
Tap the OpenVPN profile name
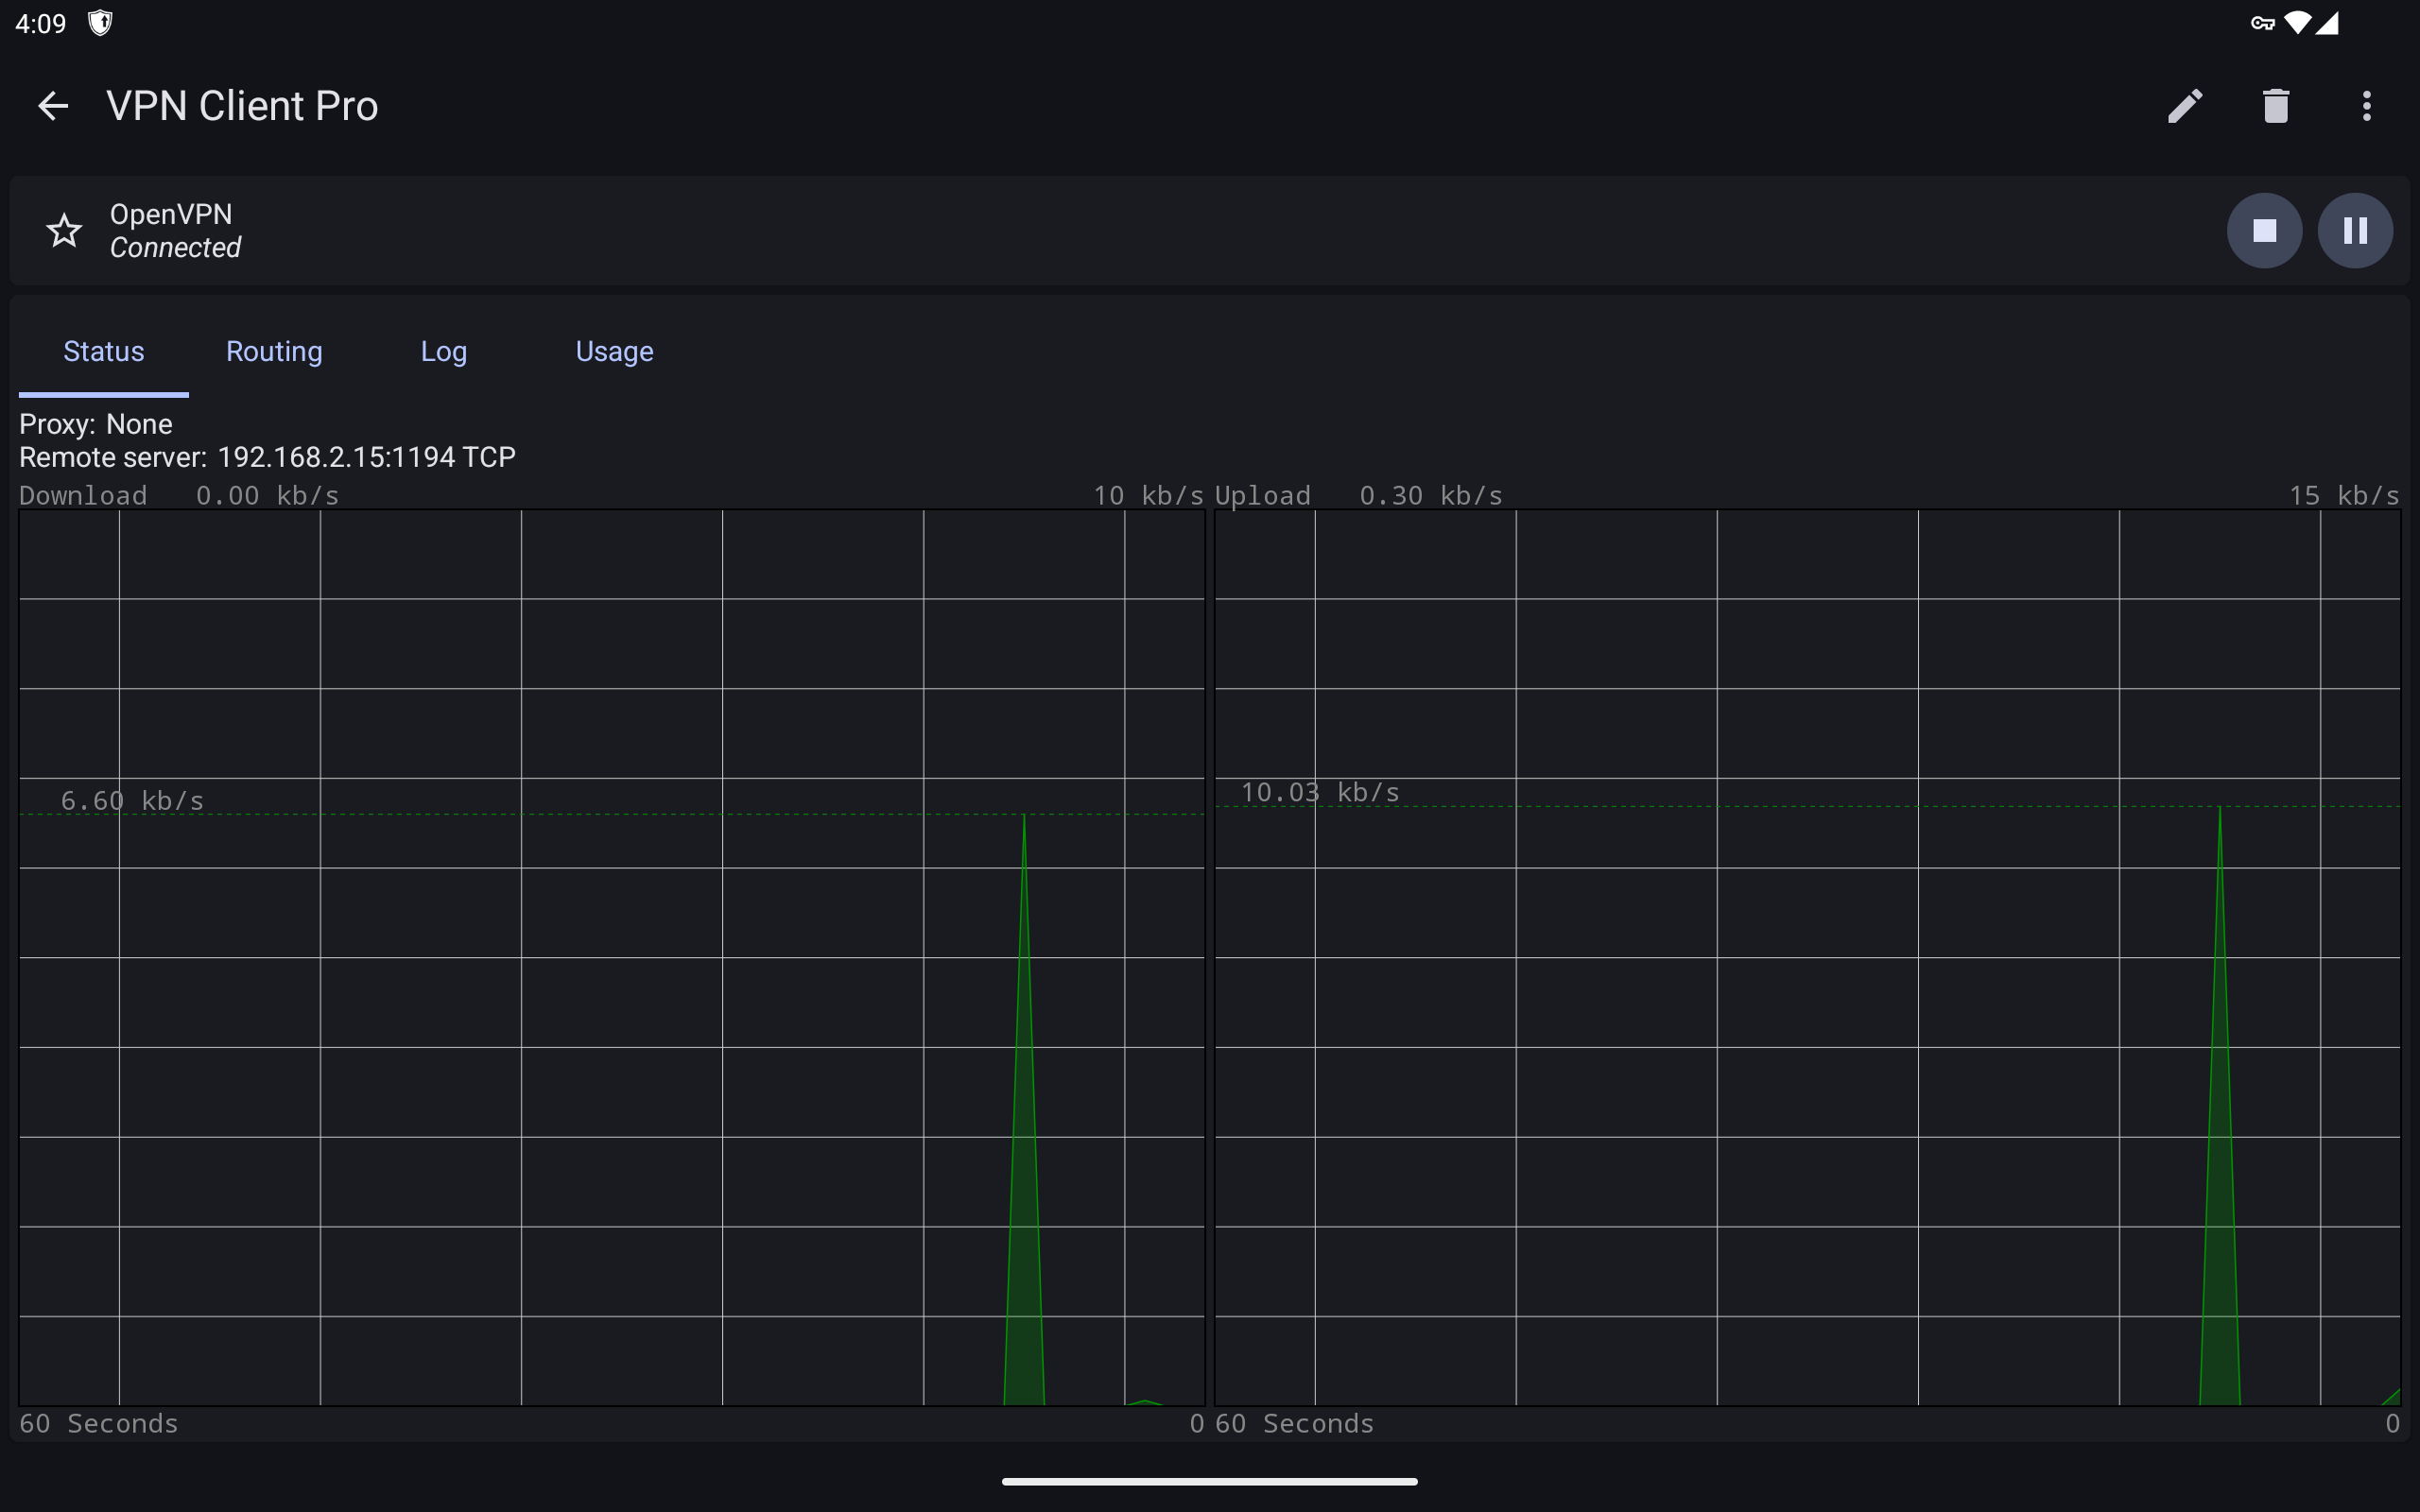[171, 214]
